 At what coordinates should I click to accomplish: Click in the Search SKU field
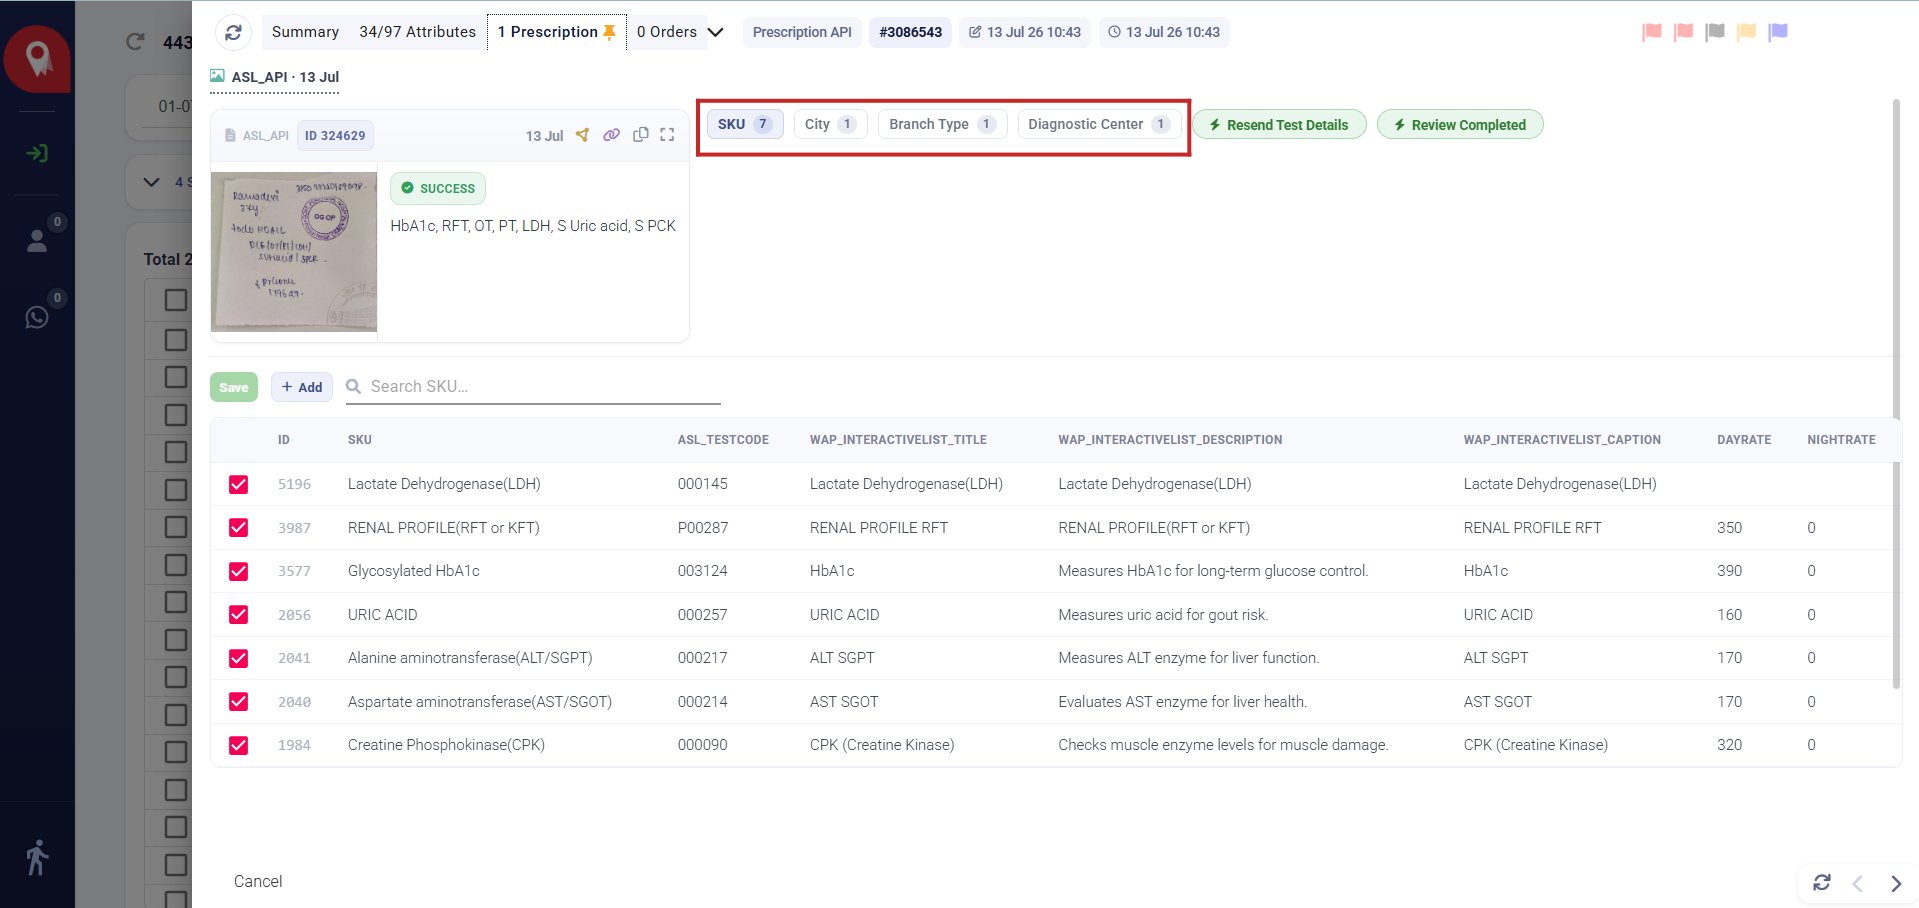point(533,387)
